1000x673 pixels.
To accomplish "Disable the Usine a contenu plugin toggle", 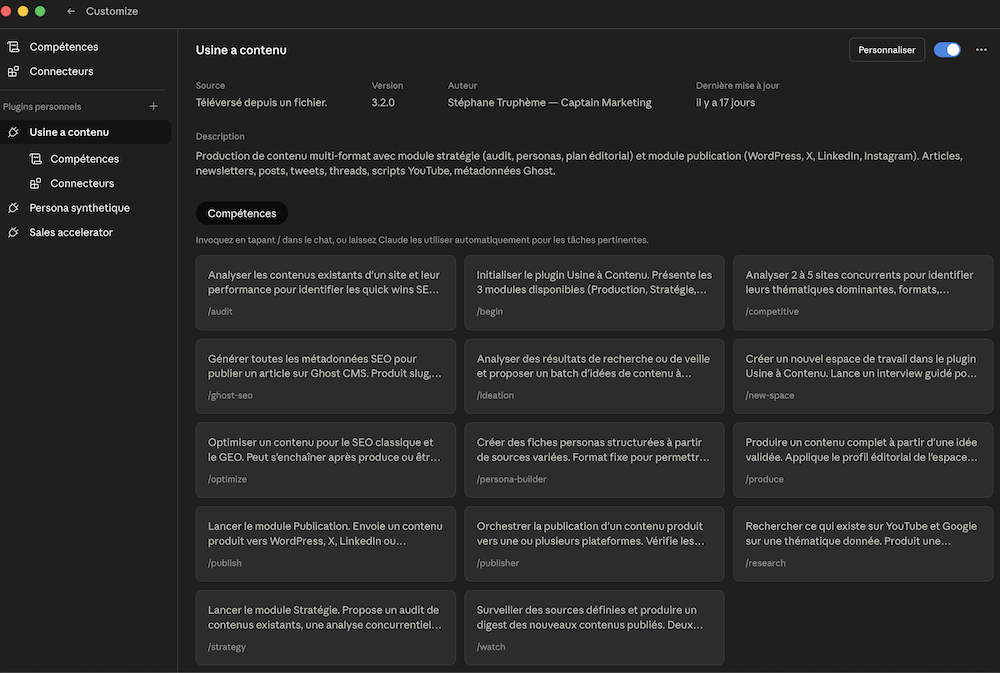I will pos(946,48).
